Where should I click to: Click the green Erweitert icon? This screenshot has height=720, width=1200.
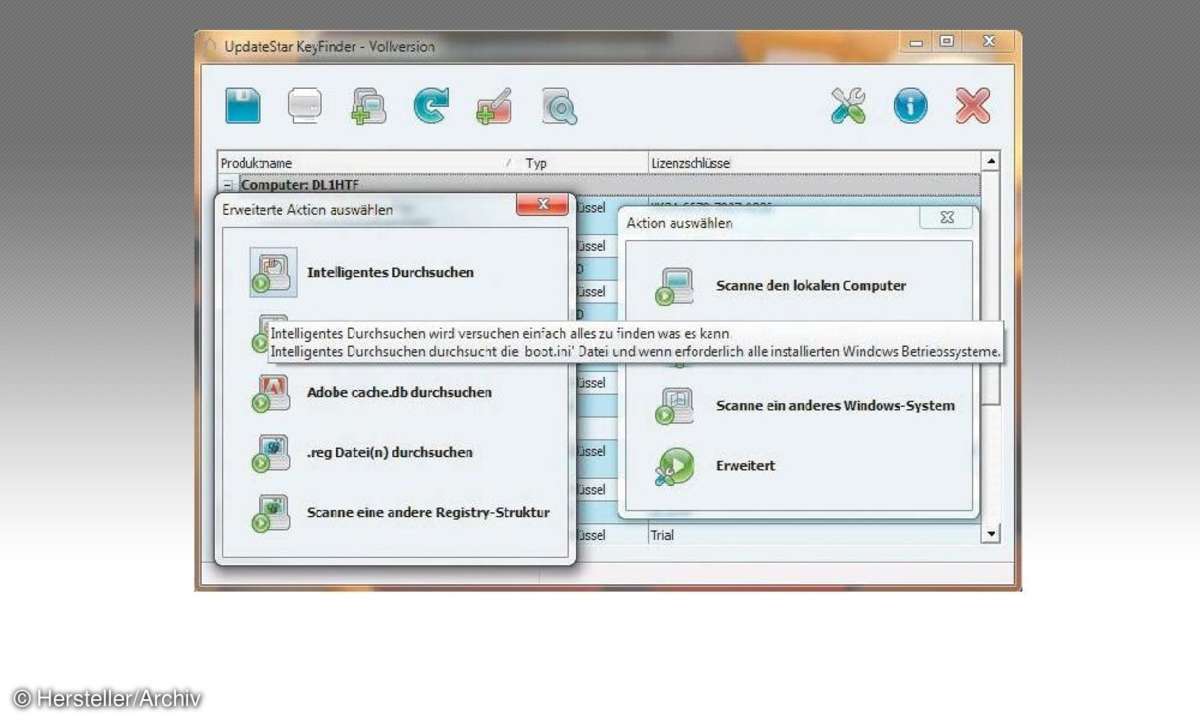674,466
